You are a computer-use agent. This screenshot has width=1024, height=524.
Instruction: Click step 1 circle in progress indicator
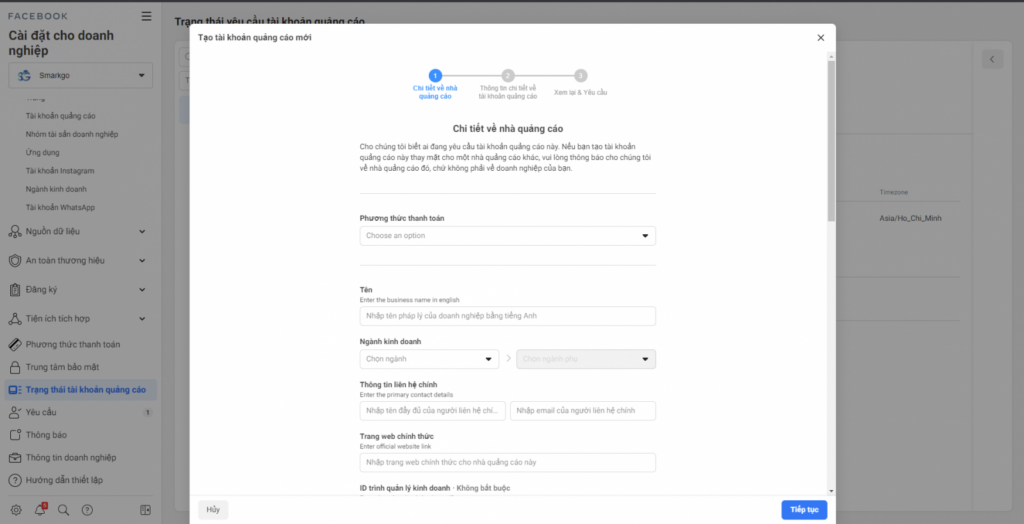pos(434,75)
